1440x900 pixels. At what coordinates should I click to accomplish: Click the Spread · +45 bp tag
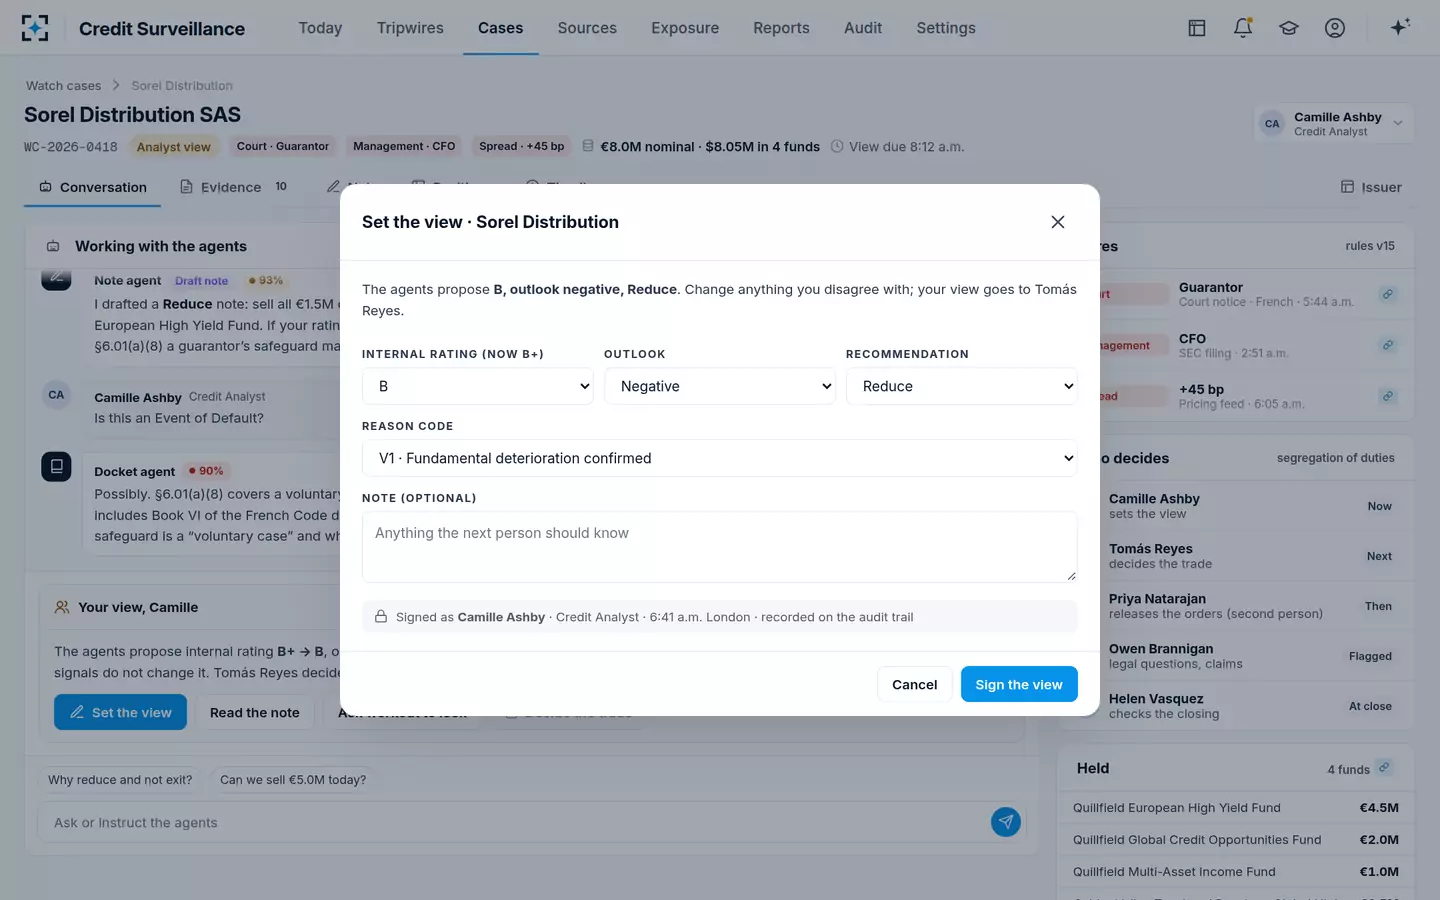522,146
